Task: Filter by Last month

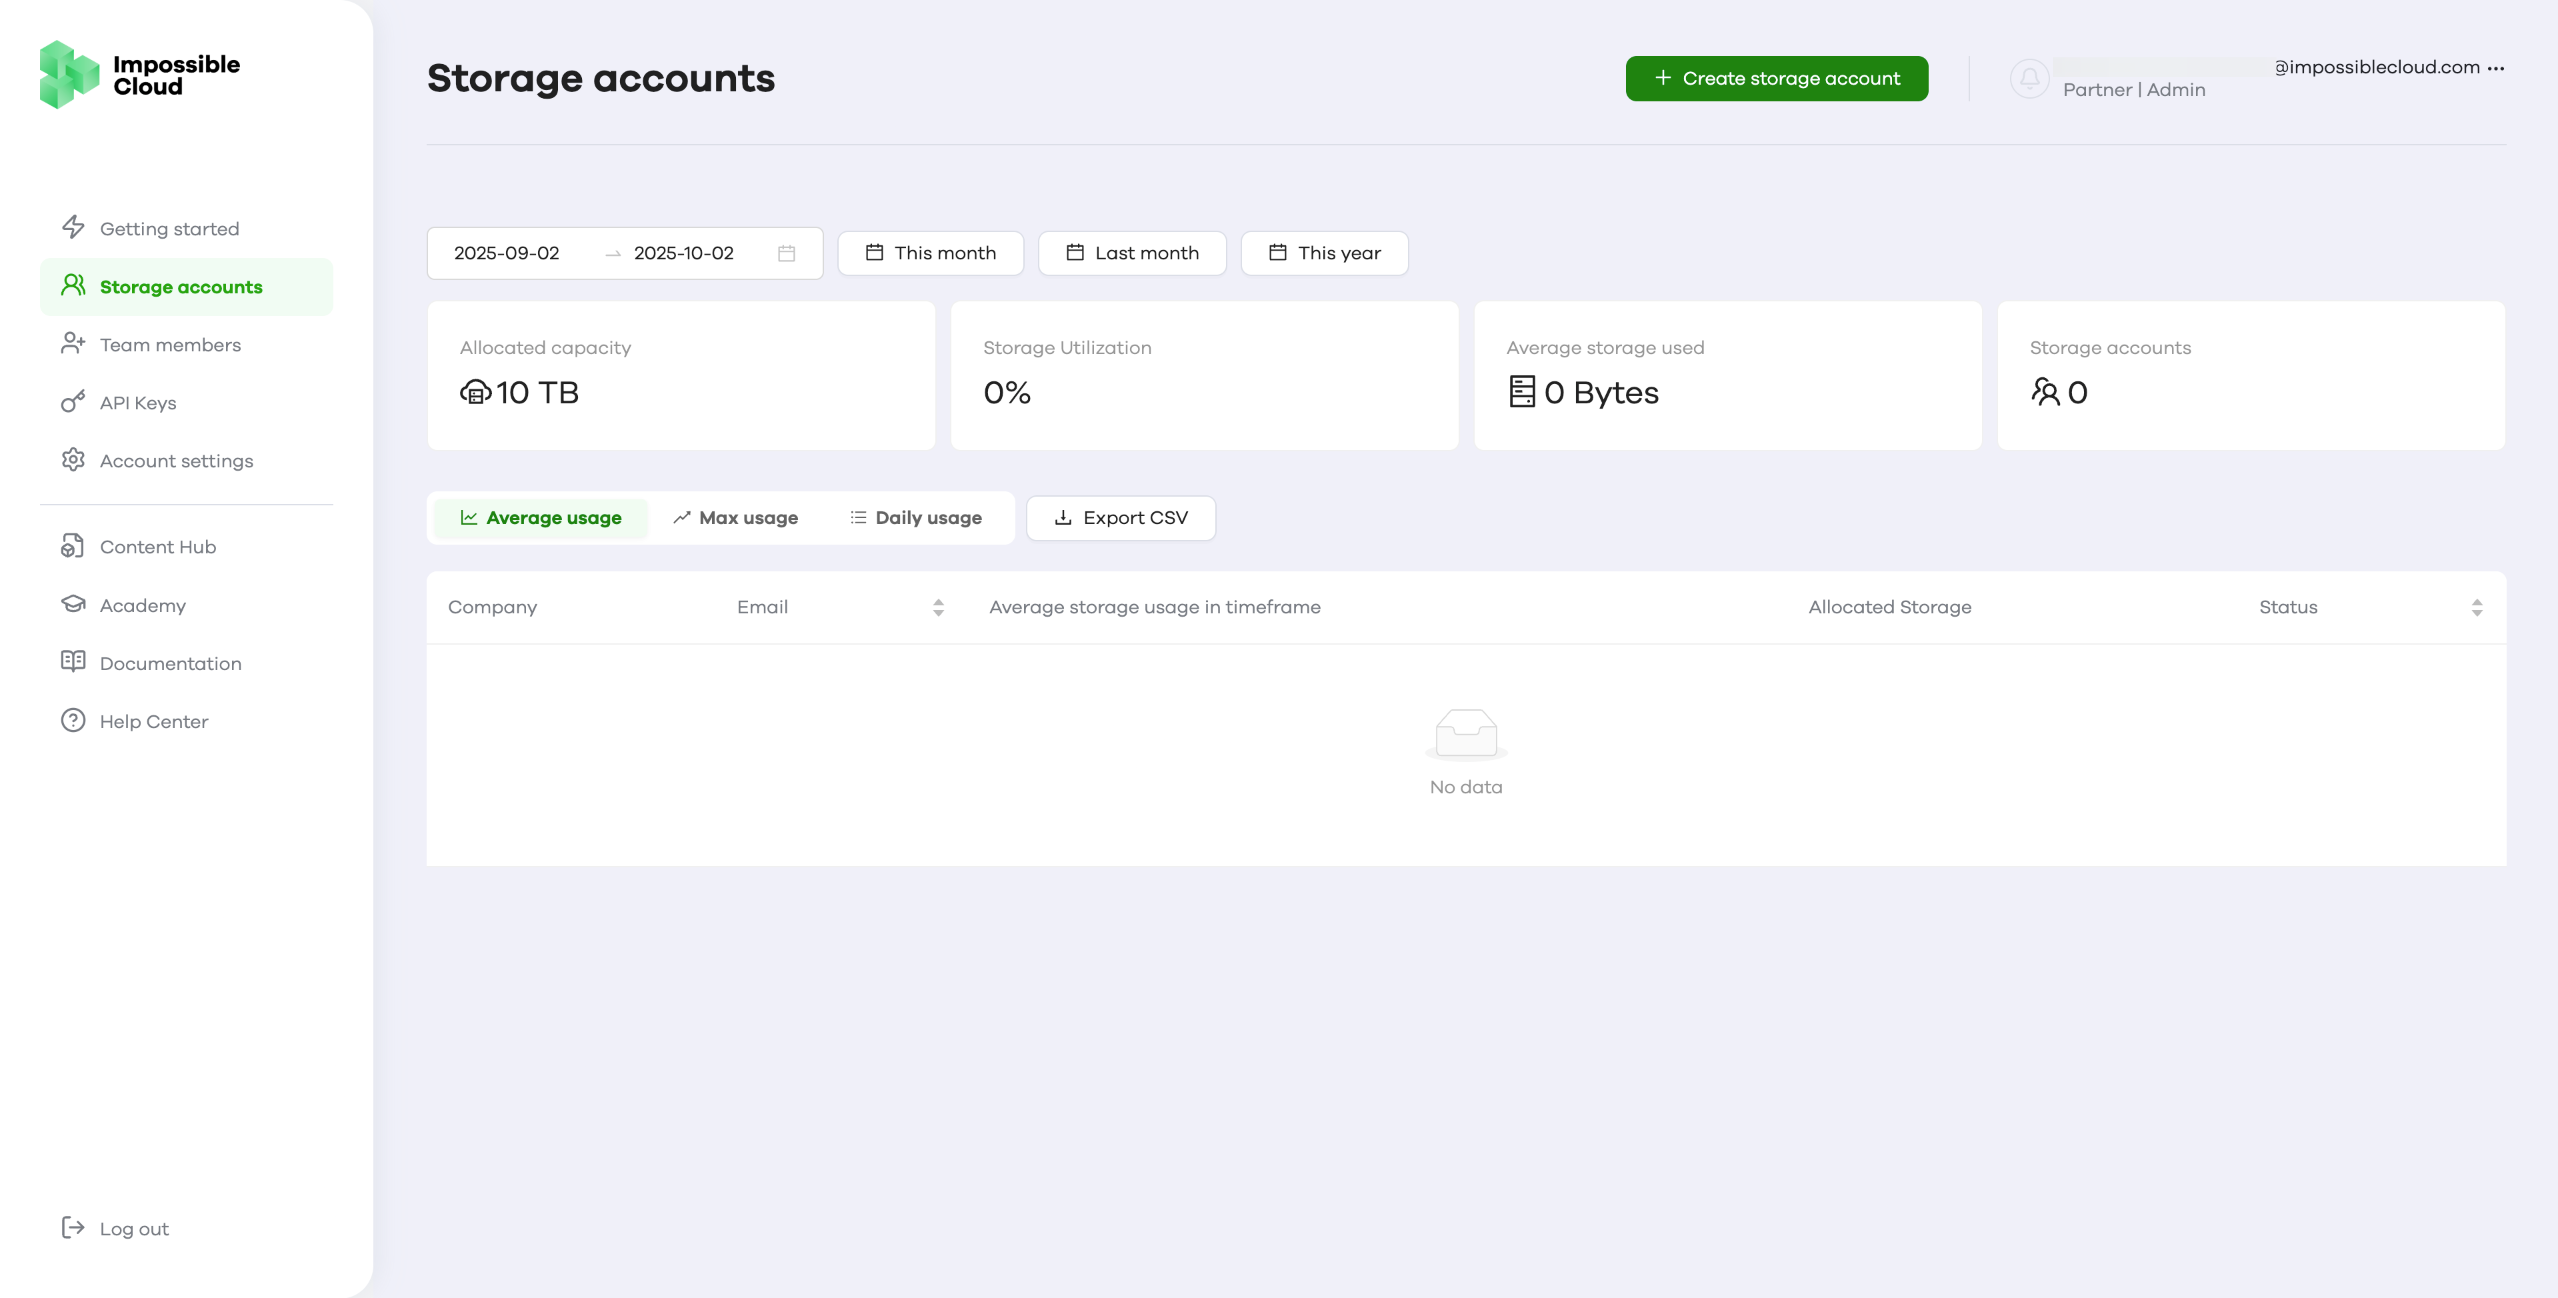Action: point(1132,253)
